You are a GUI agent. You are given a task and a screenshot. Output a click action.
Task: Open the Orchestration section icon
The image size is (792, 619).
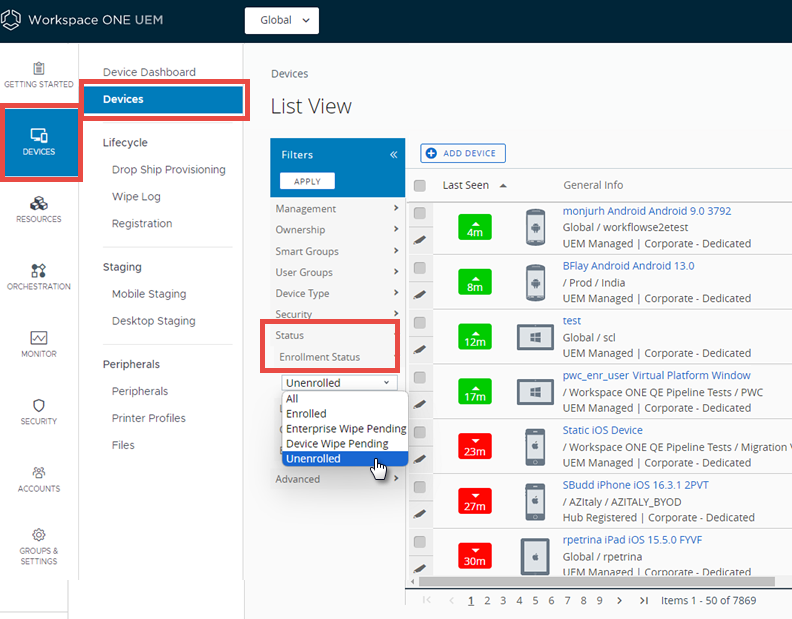pos(39,270)
